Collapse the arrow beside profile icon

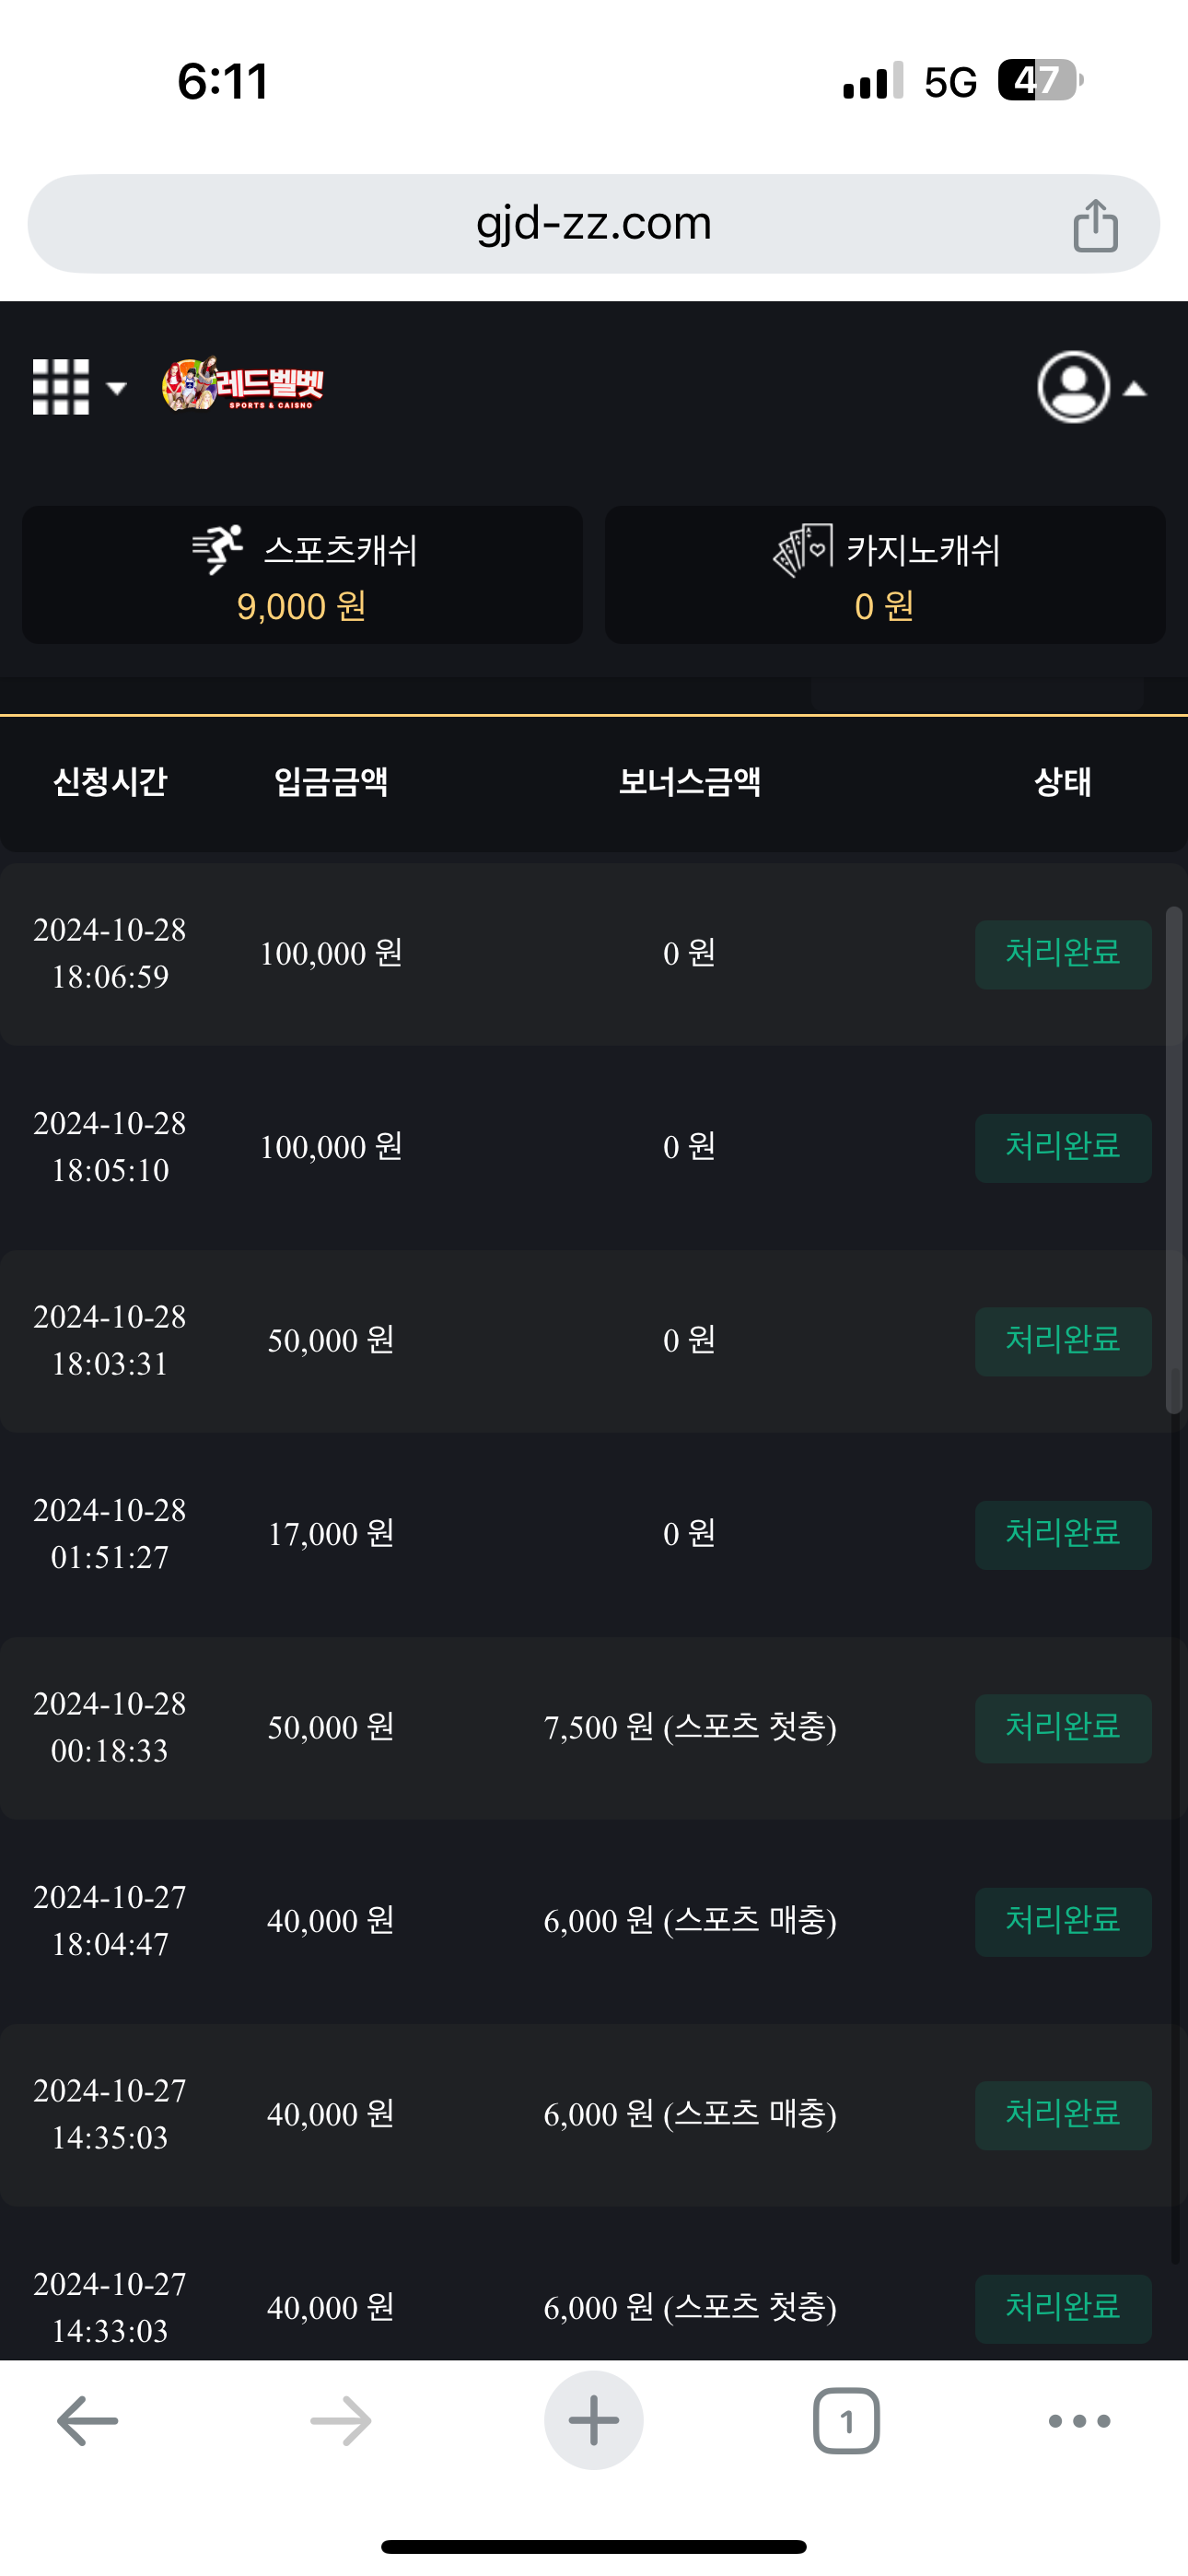(1135, 389)
